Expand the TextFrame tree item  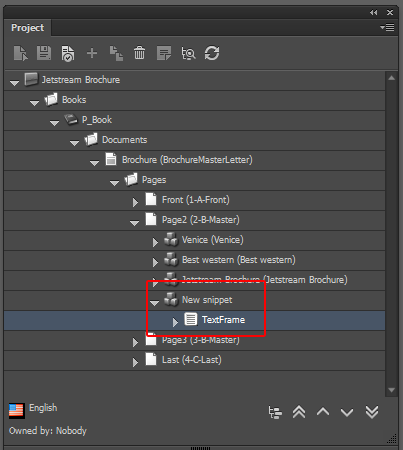(x=175, y=322)
